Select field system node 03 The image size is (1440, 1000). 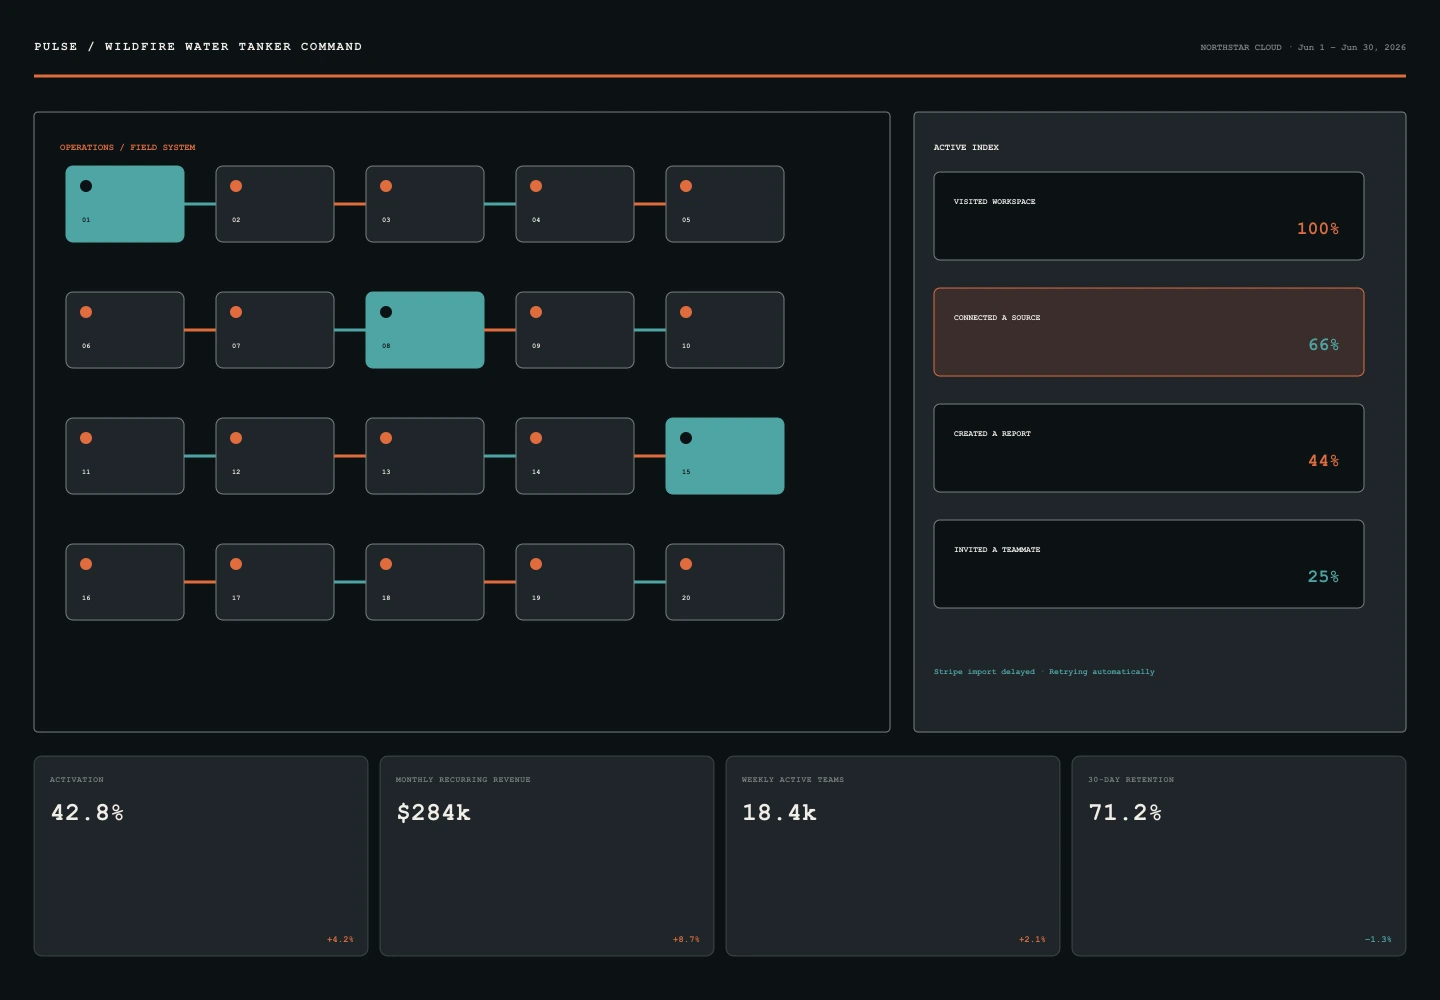(425, 204)
